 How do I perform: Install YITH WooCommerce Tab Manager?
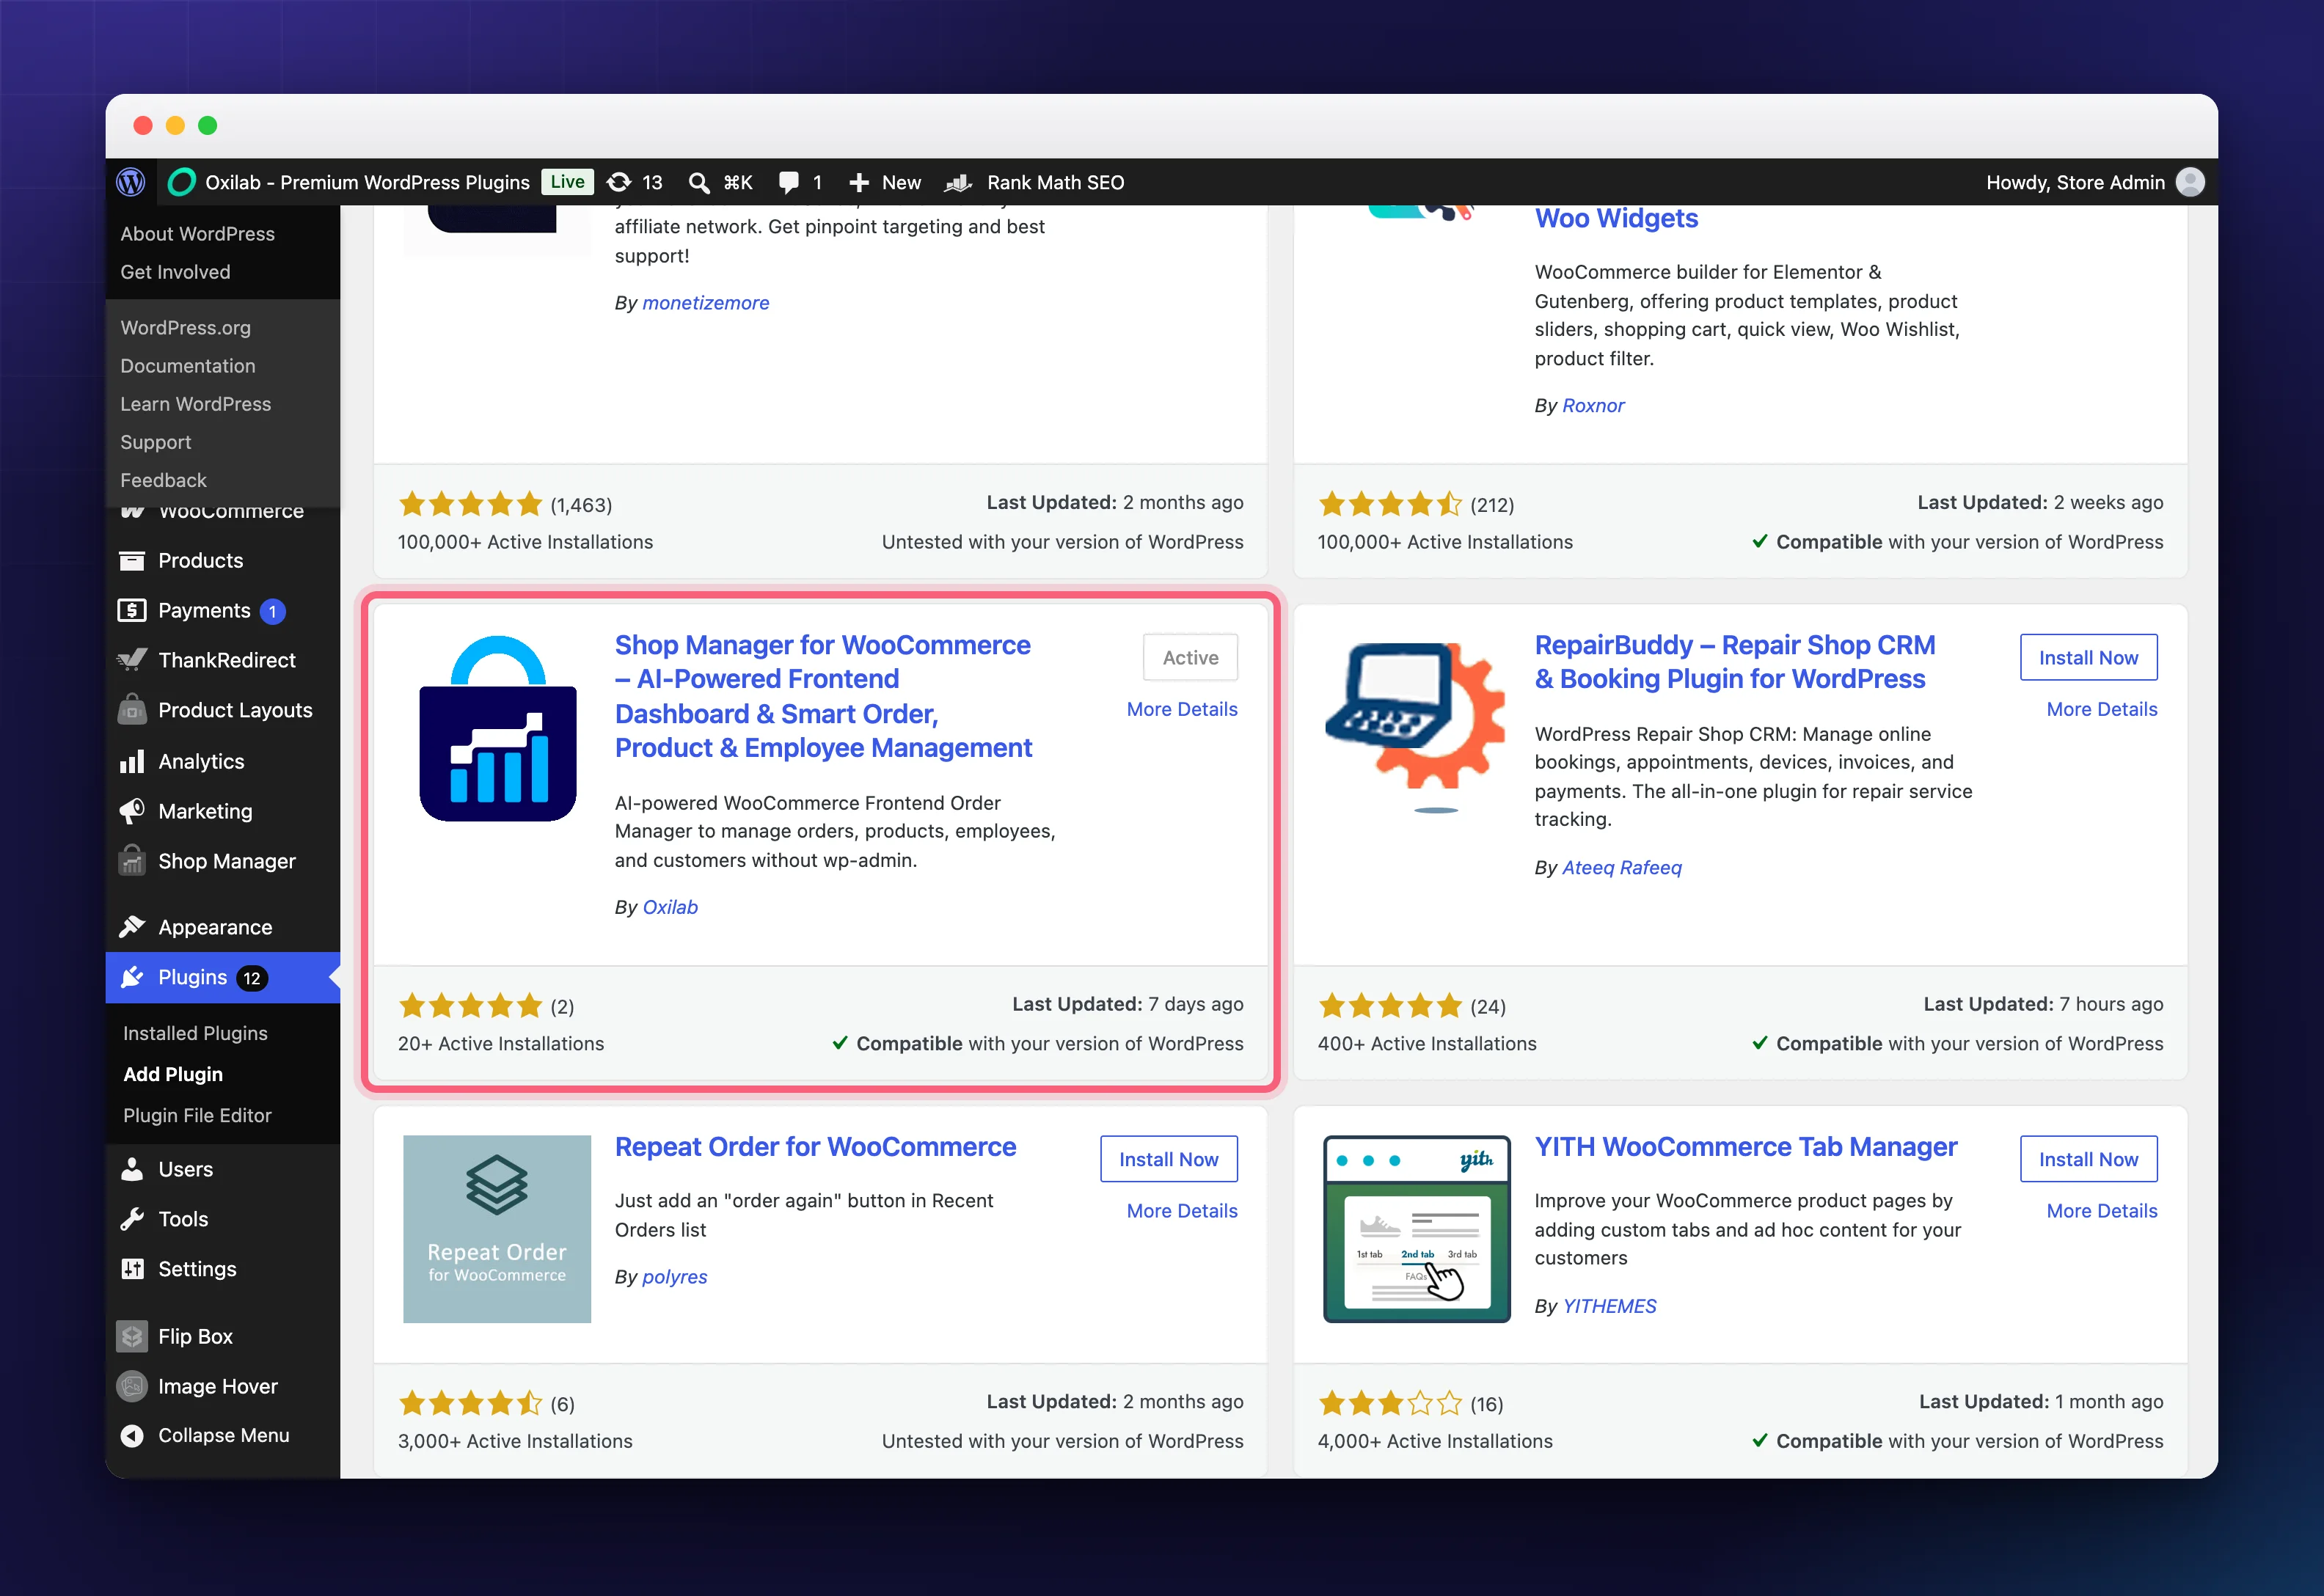[2088, 1159]
